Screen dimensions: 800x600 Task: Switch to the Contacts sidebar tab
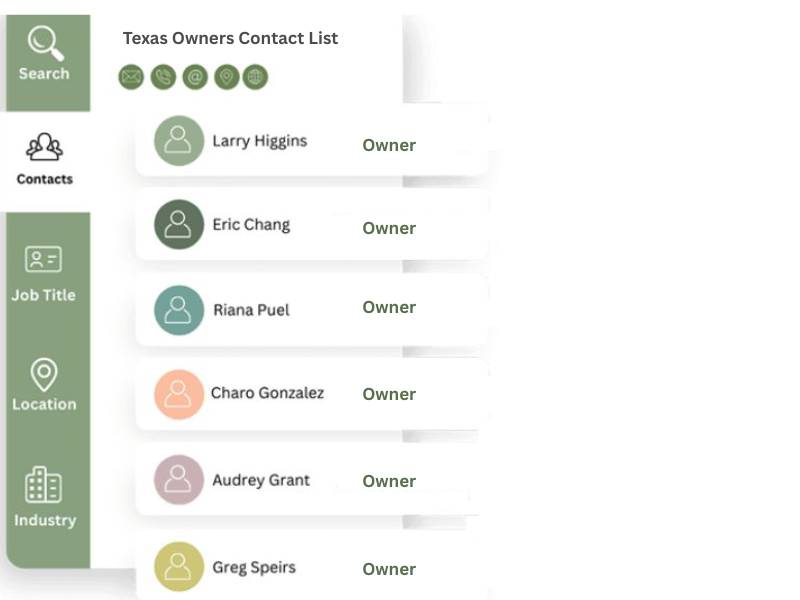[x=45, y=160]
